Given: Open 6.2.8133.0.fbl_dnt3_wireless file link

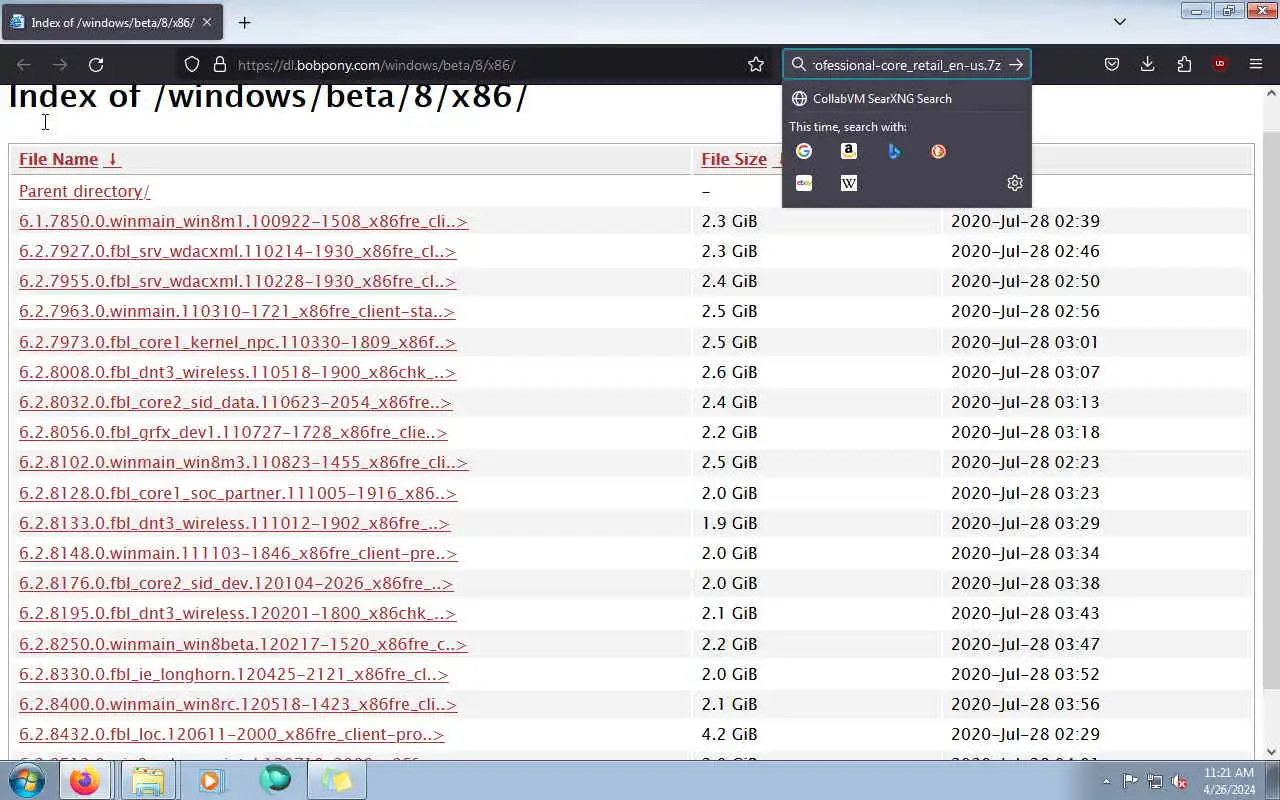Looking at the screenshot, I should (x=234, y=523).
